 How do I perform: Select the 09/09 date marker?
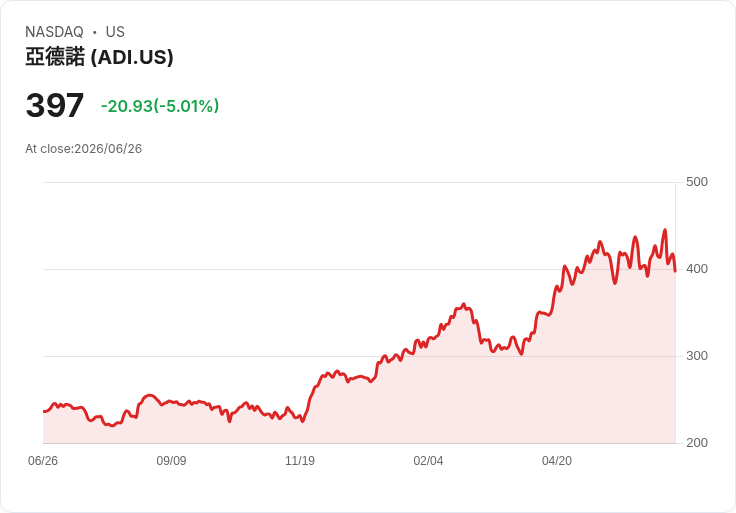171,460
